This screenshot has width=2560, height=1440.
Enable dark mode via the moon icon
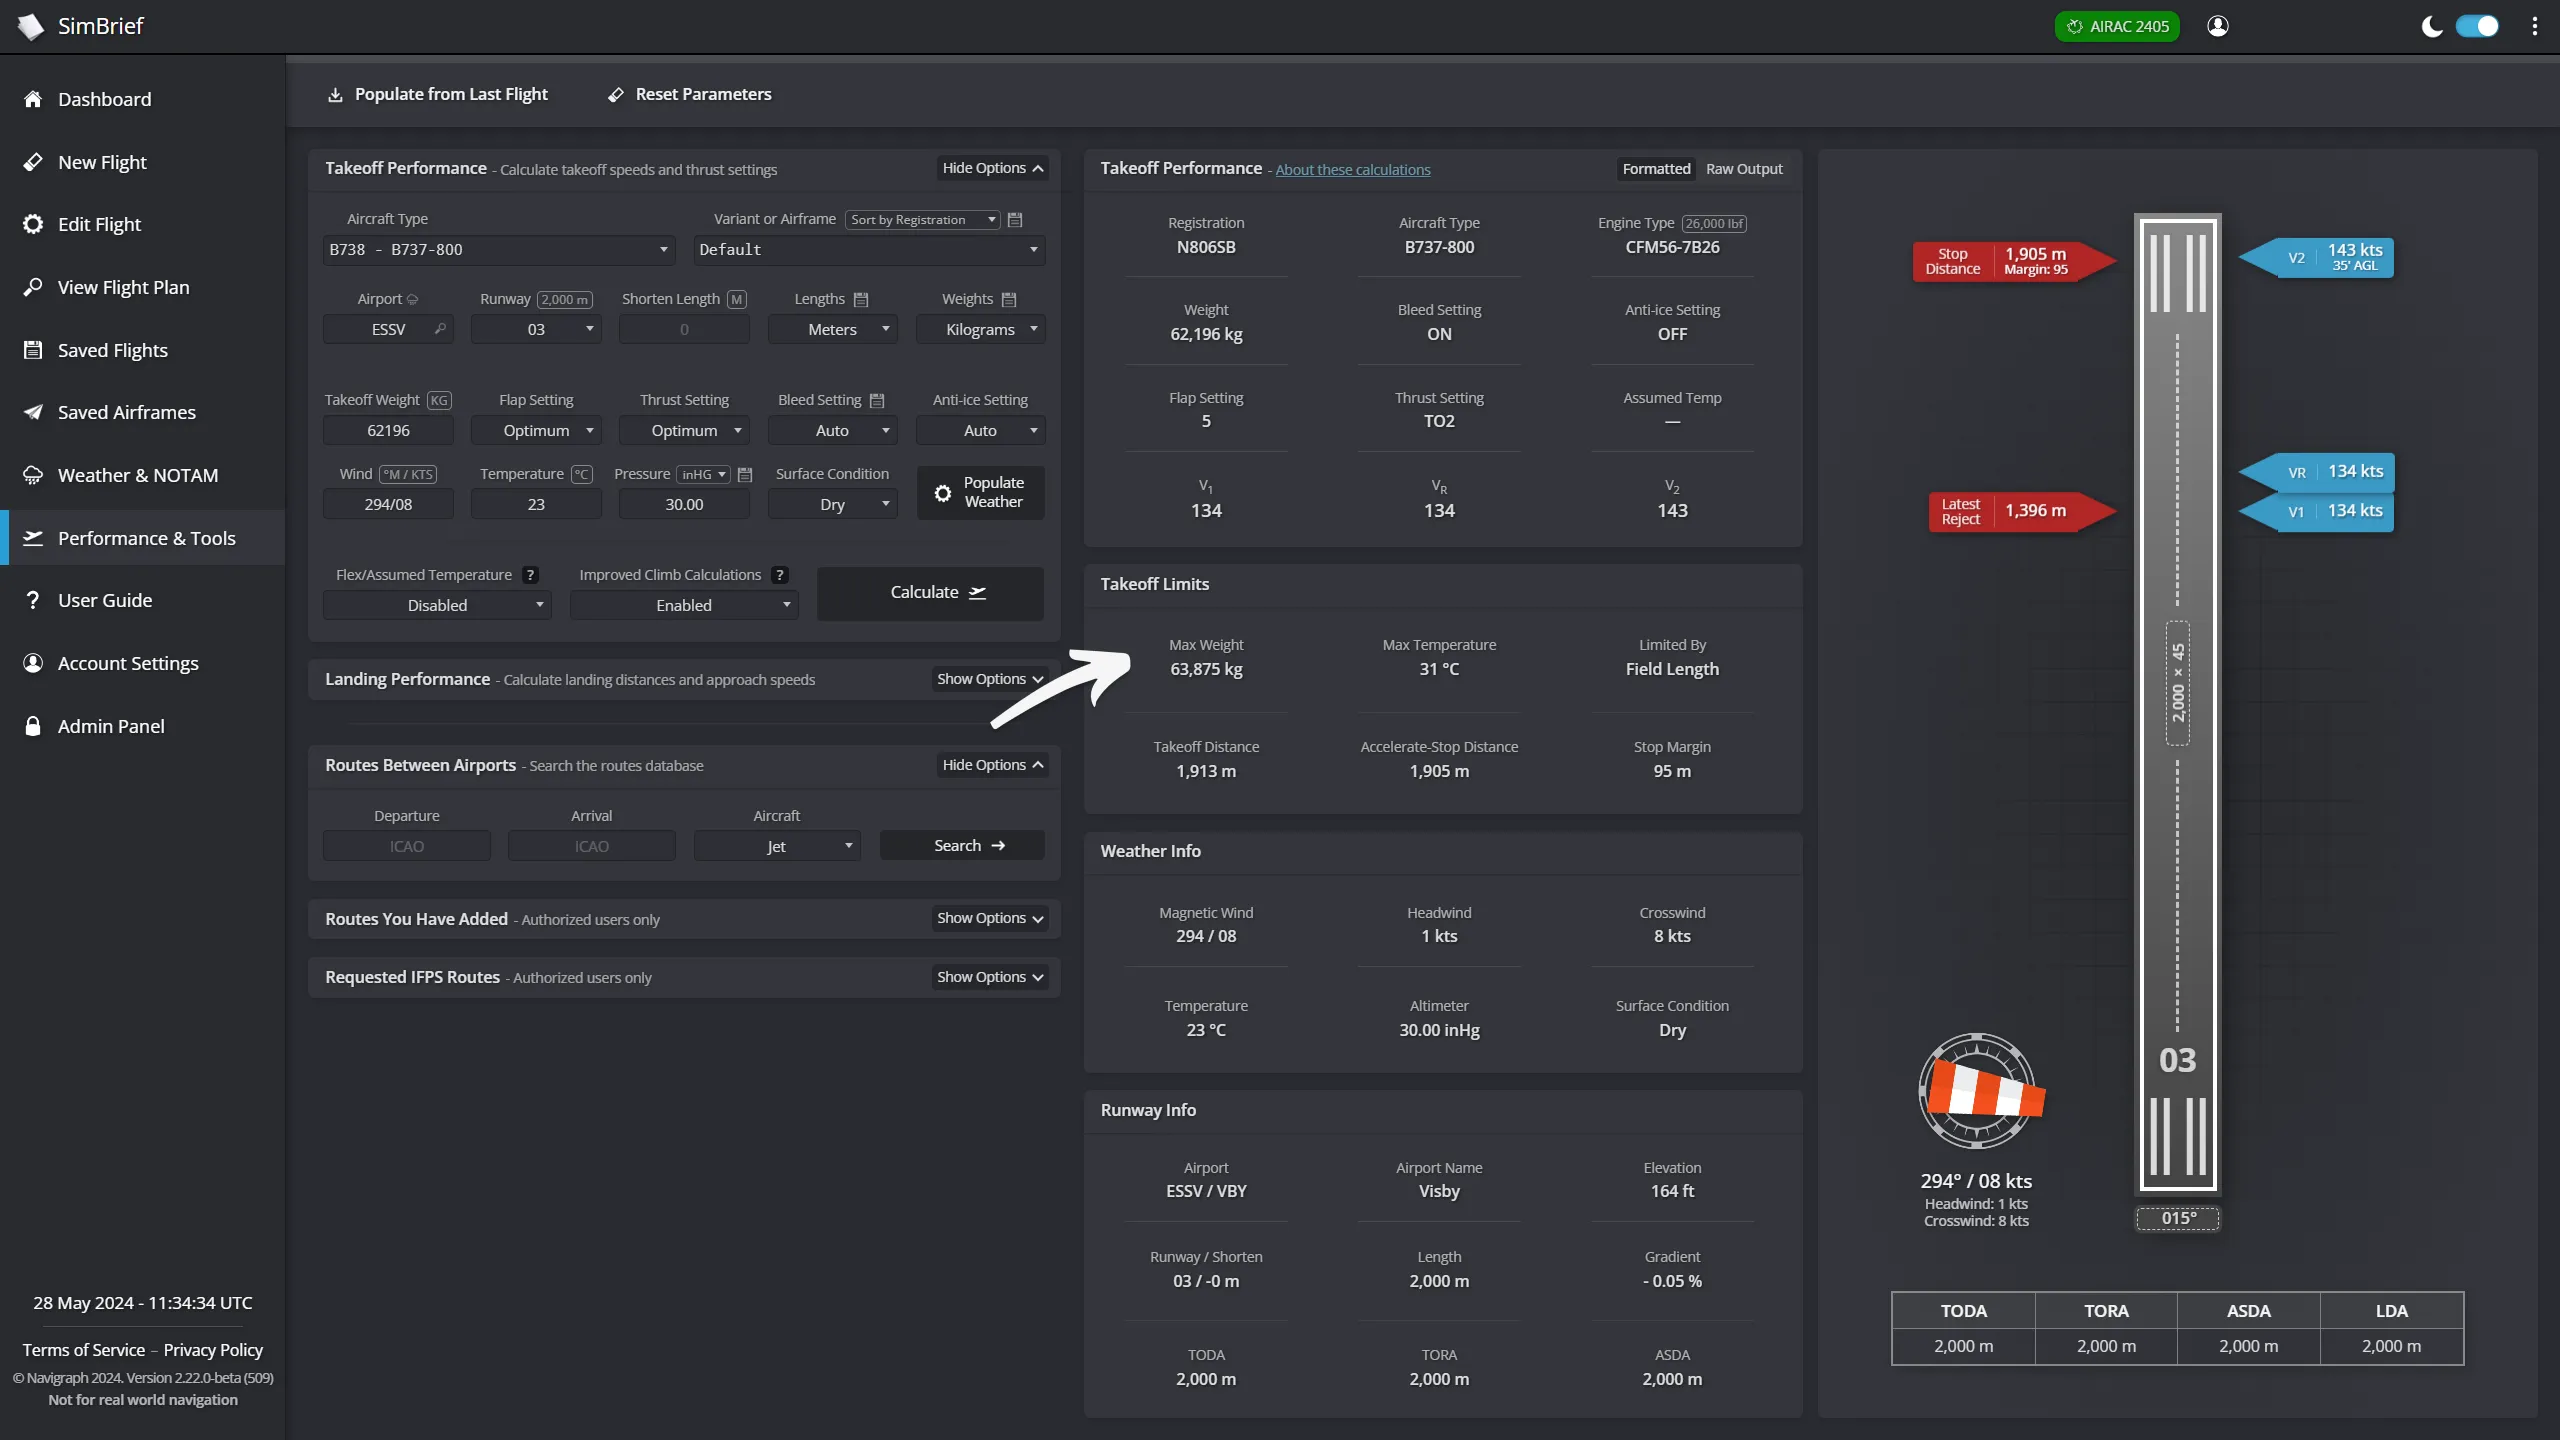(2432, 26)
